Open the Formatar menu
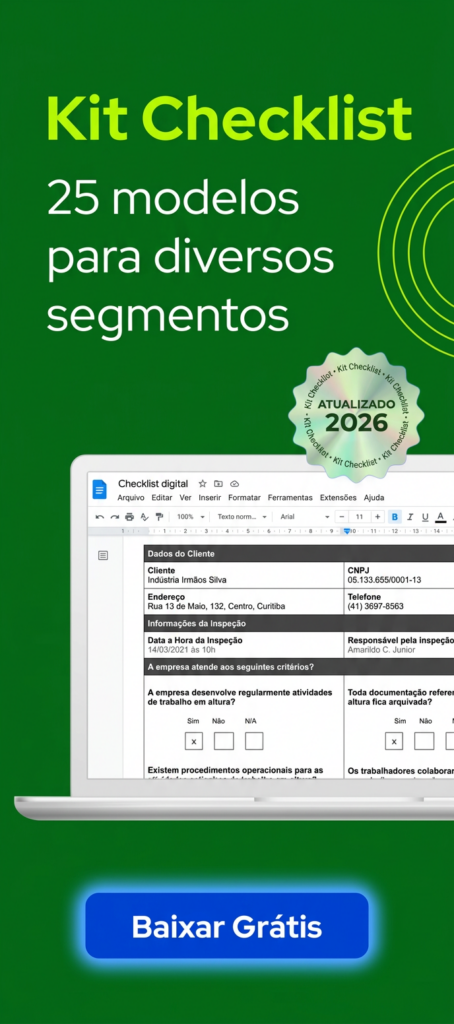Viewport: 454px width, 1024px height. [x=244, y=498]
